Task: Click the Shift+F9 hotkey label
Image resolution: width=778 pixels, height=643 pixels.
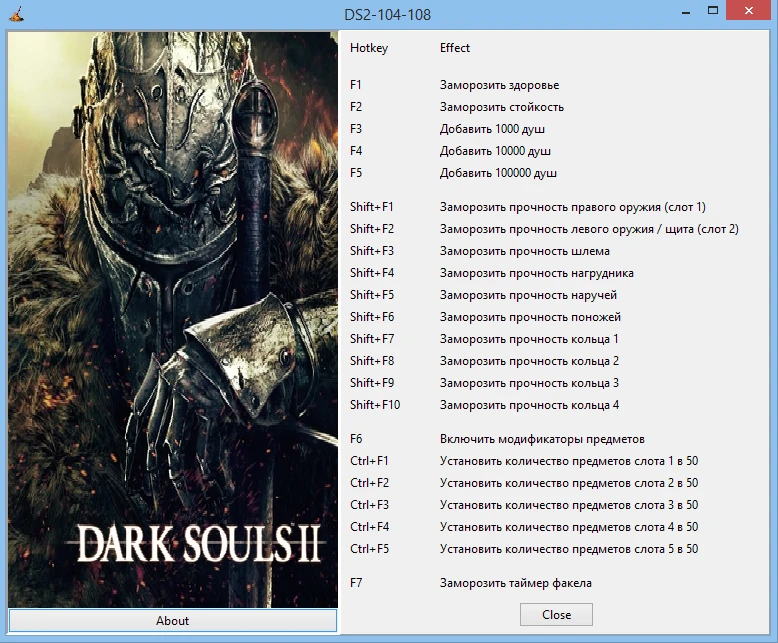Action: 372,383
